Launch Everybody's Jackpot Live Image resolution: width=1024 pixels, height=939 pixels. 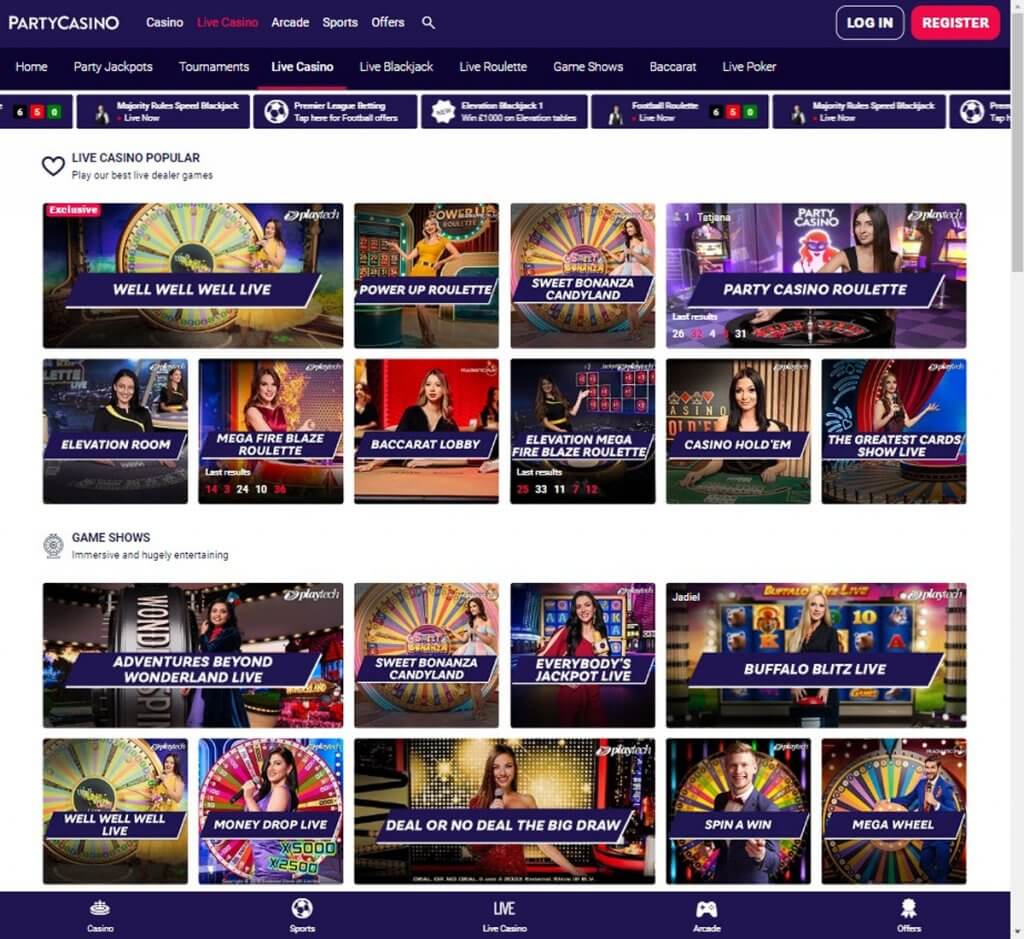(583, 655)
